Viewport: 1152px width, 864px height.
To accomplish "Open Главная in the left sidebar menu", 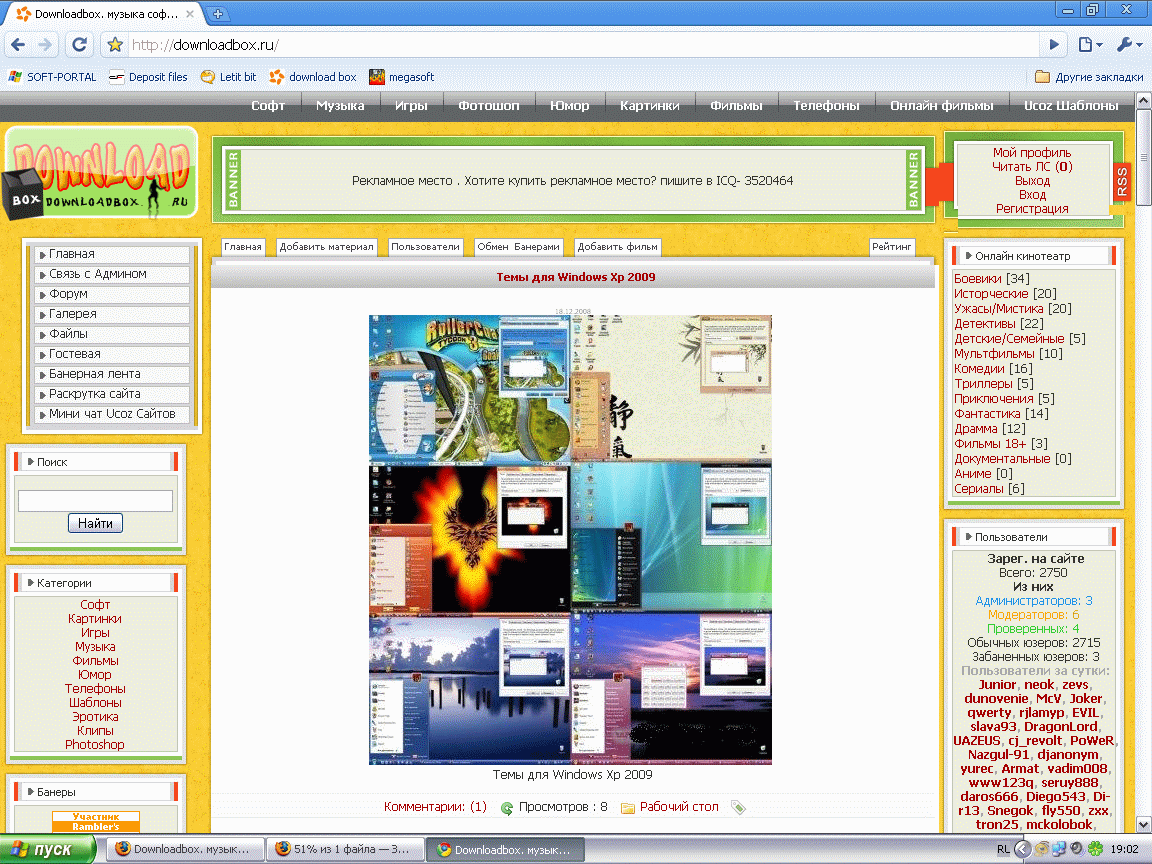I will (x=112, y=254).
